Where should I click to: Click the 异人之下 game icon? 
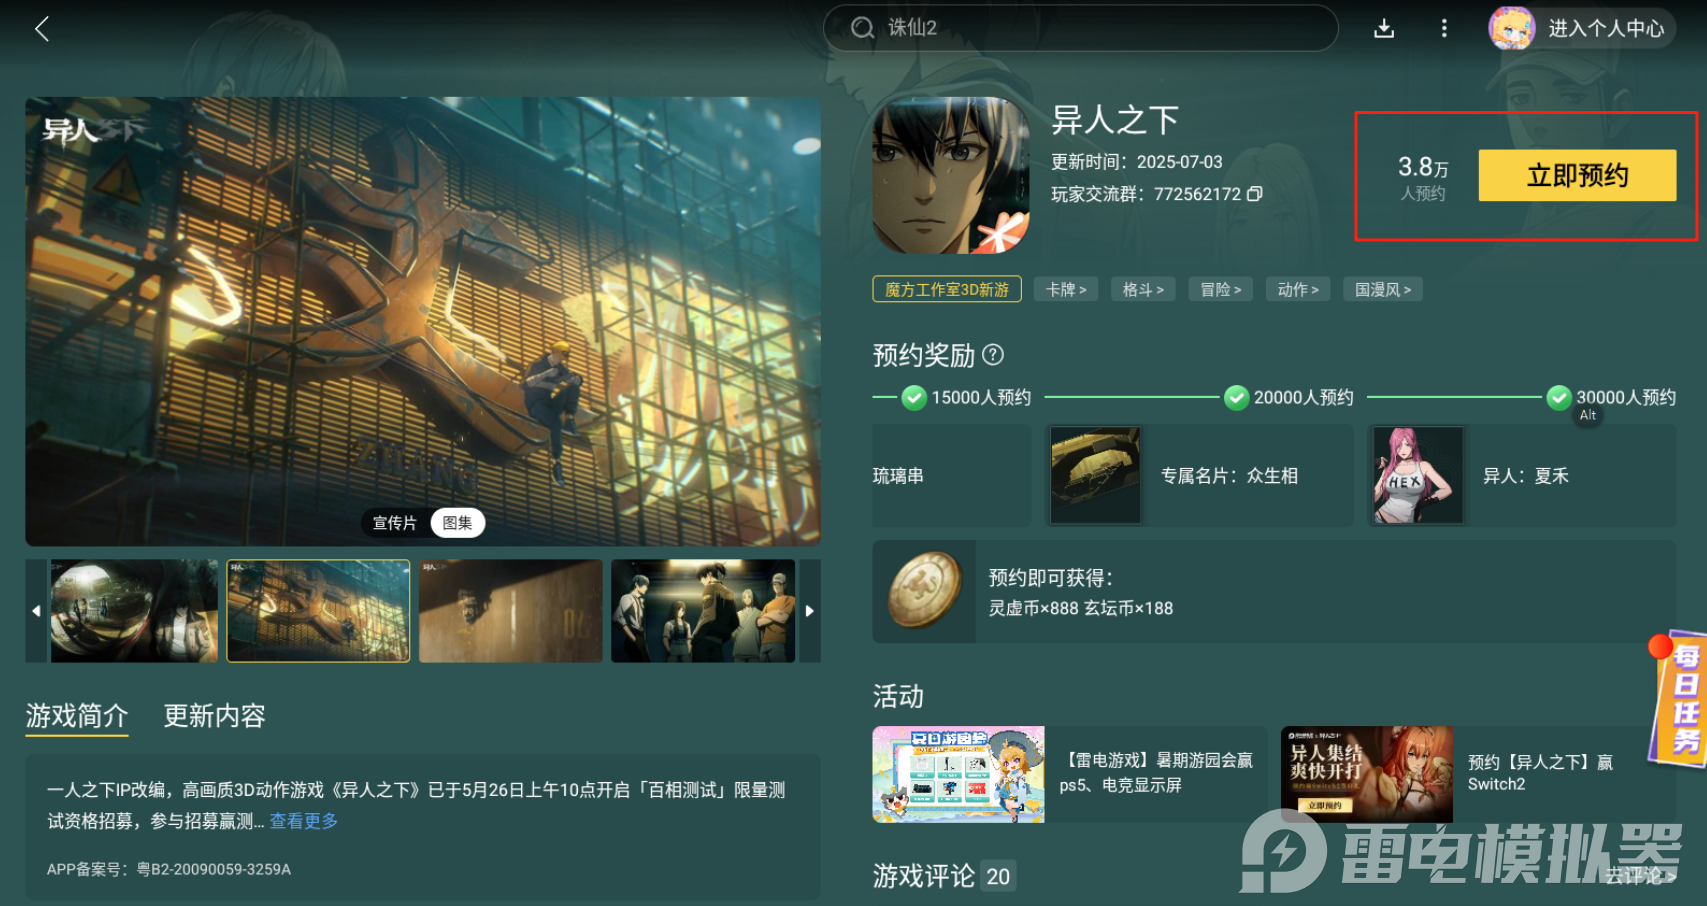pyautogui.click(x=951, y=175)
